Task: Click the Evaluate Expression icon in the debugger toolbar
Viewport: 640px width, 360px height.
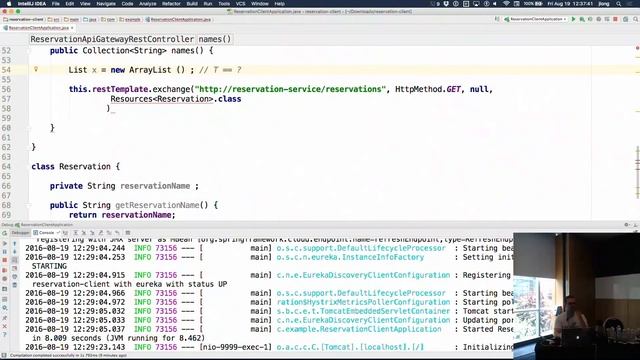Action: click(x=128, y=233)
